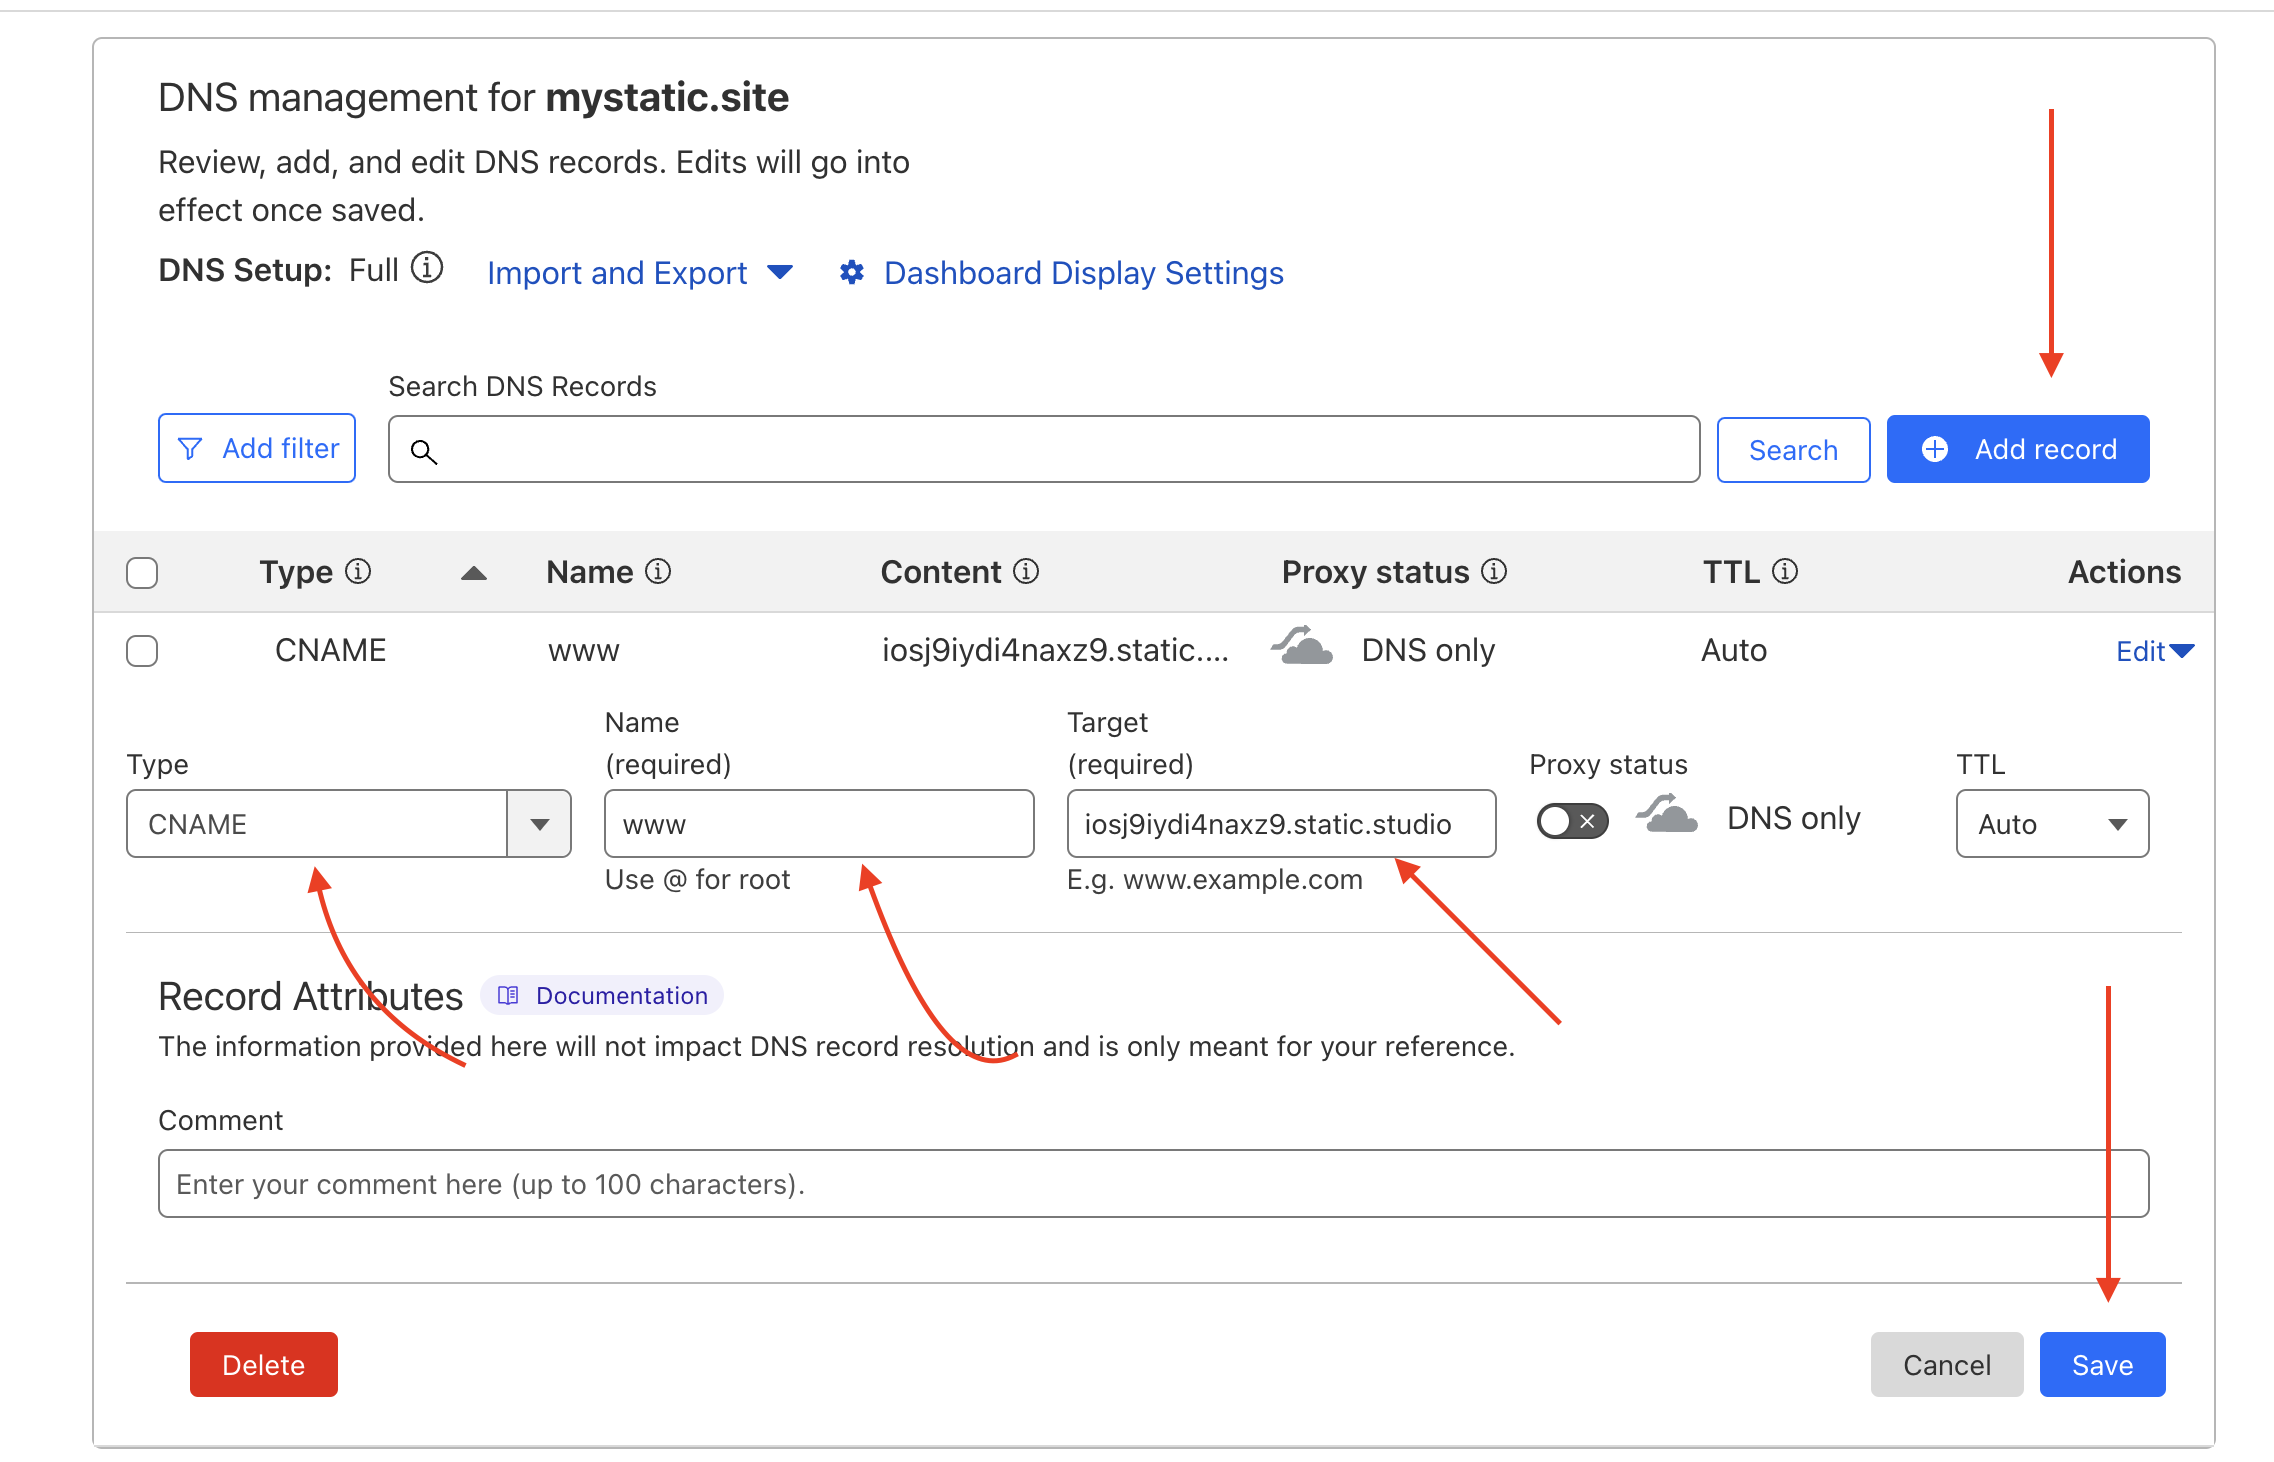Click the Proxy status column info icon

tap(1494, 571)
